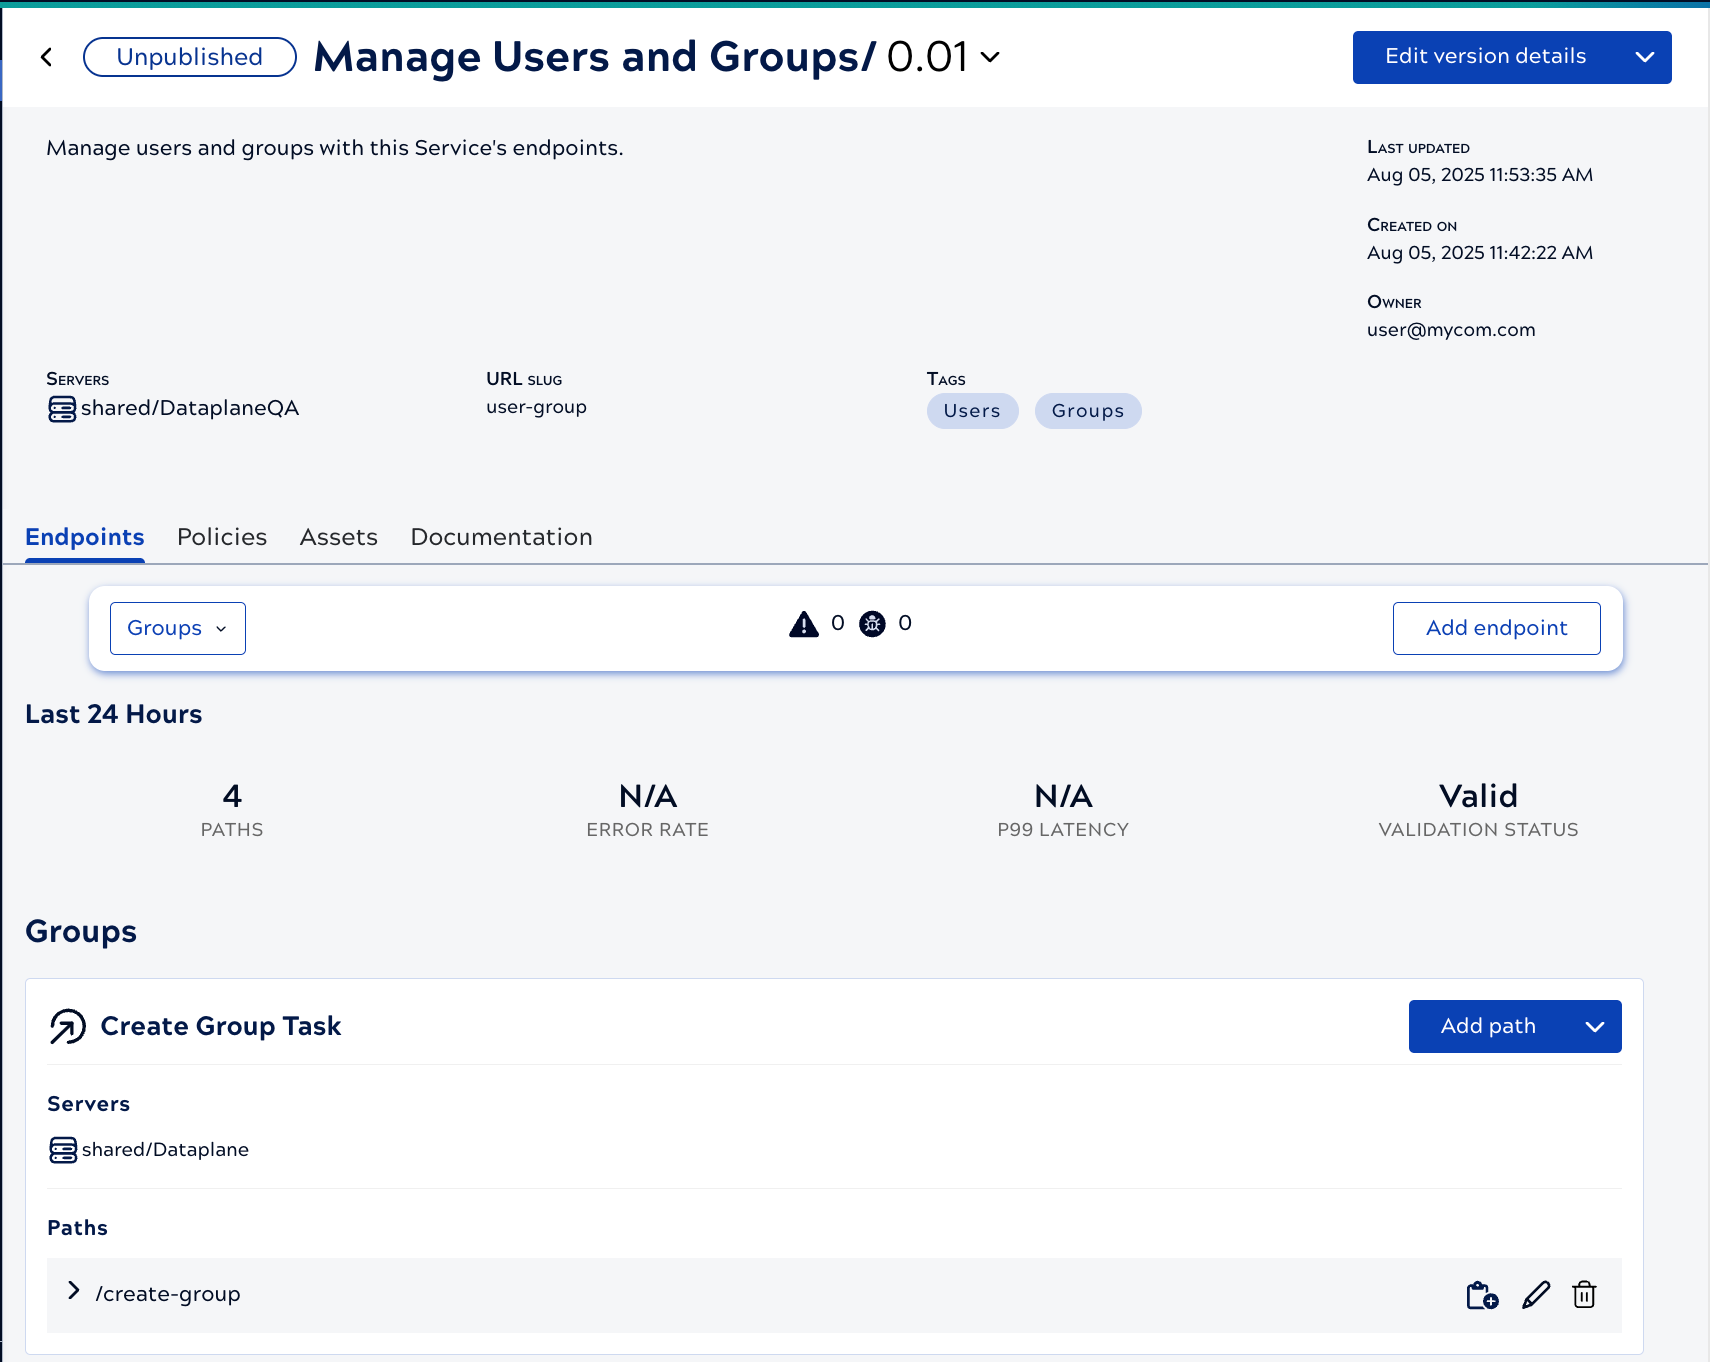This screenshot has width=1710, height=1362.
Task: Click the warning triangle alert icon
Action: click(803, 625)
